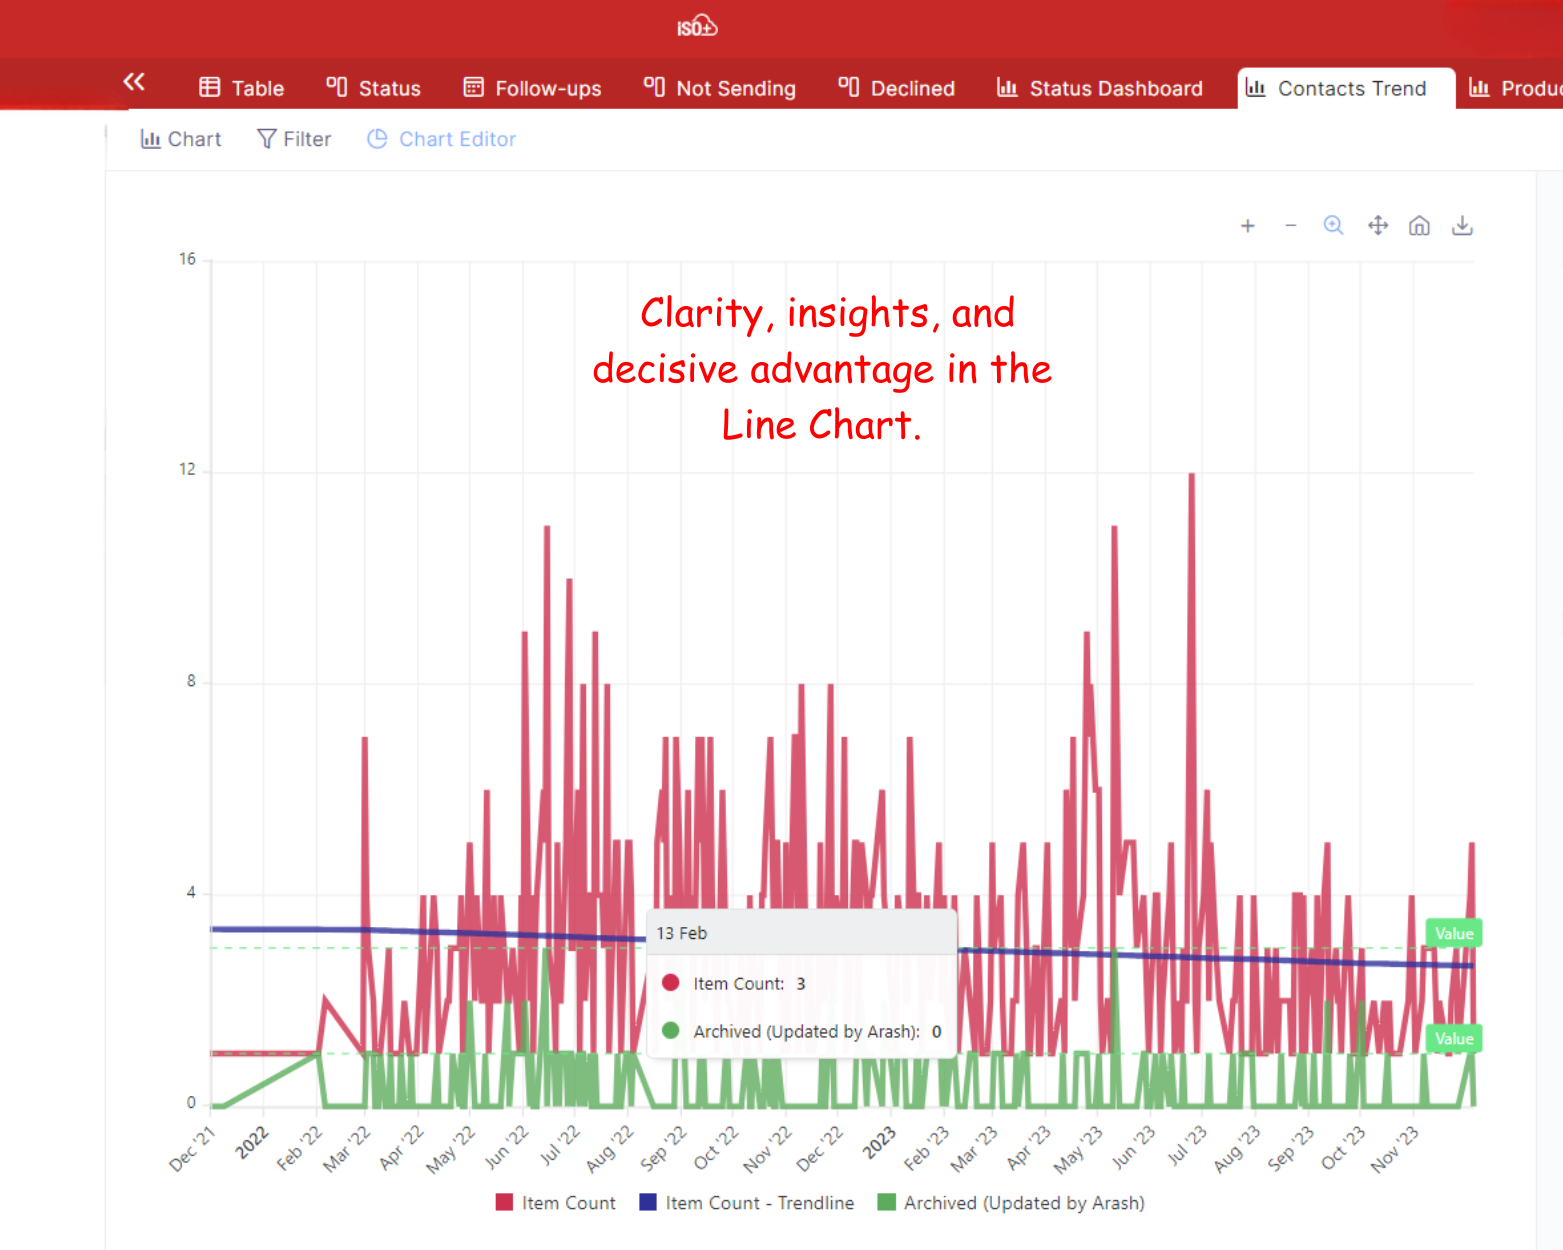1563x1250 pixels.
Task: Select the magnifier selection zoom tool
Action: [1333, 225]
